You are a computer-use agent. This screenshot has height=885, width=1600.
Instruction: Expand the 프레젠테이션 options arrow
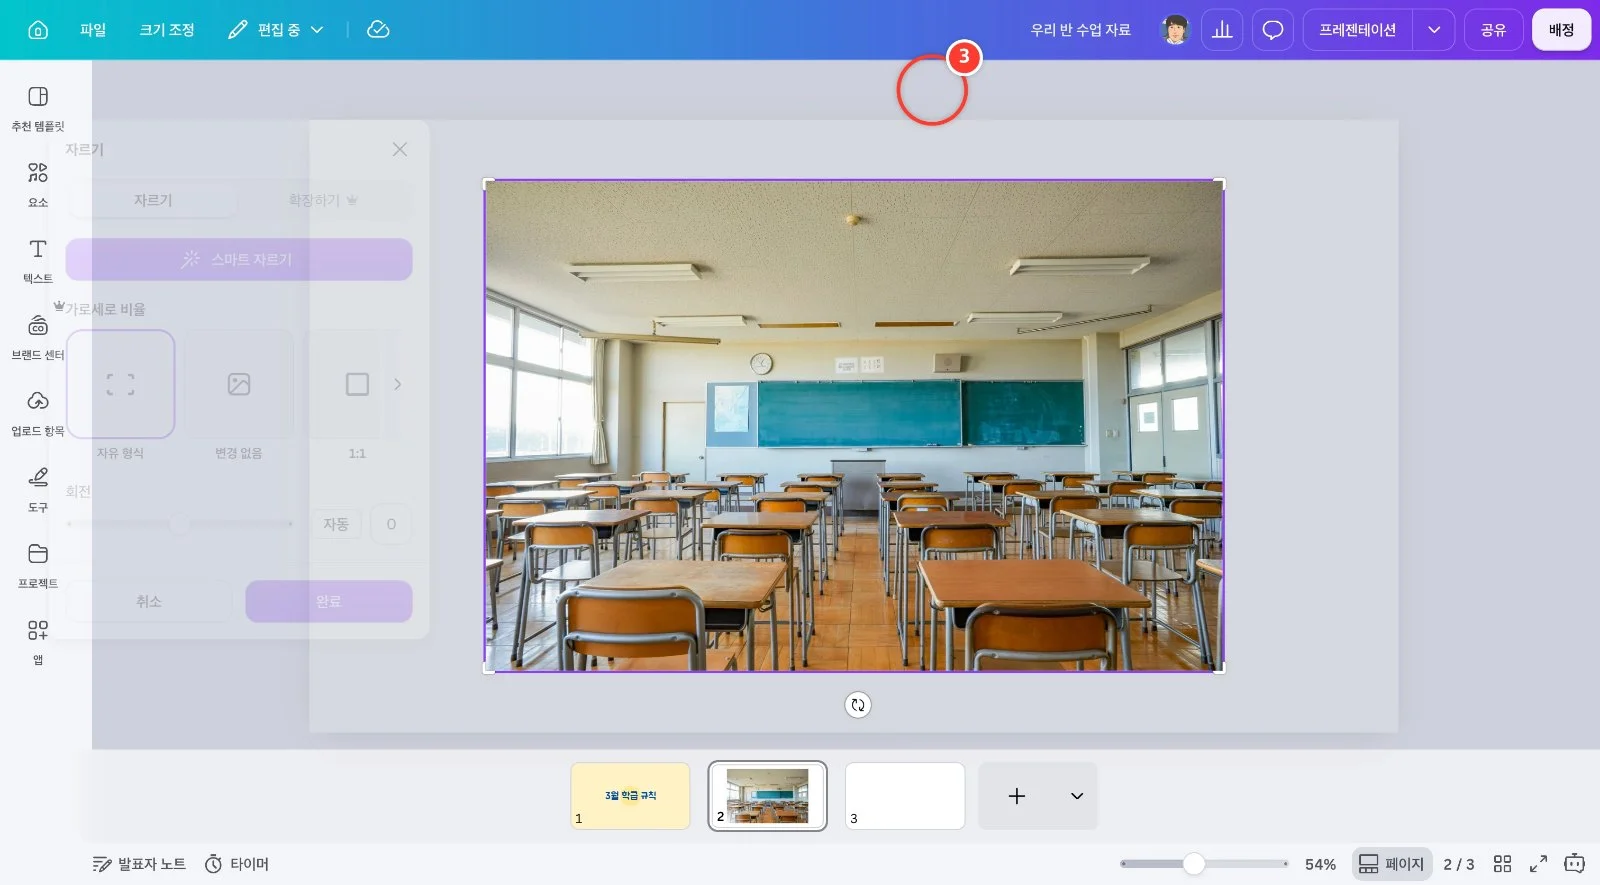coord(1434,30)
